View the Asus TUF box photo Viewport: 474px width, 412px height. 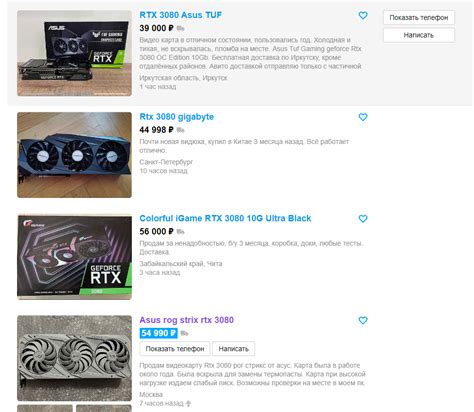[74, 53]
